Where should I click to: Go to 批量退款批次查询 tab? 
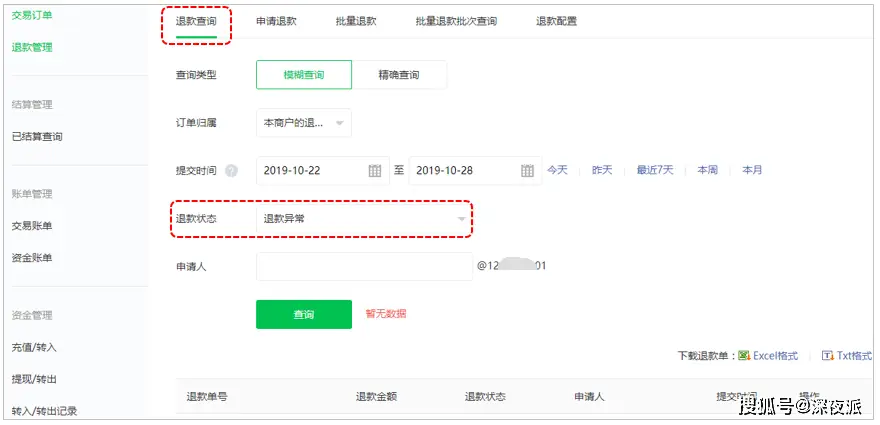[456, 22]
